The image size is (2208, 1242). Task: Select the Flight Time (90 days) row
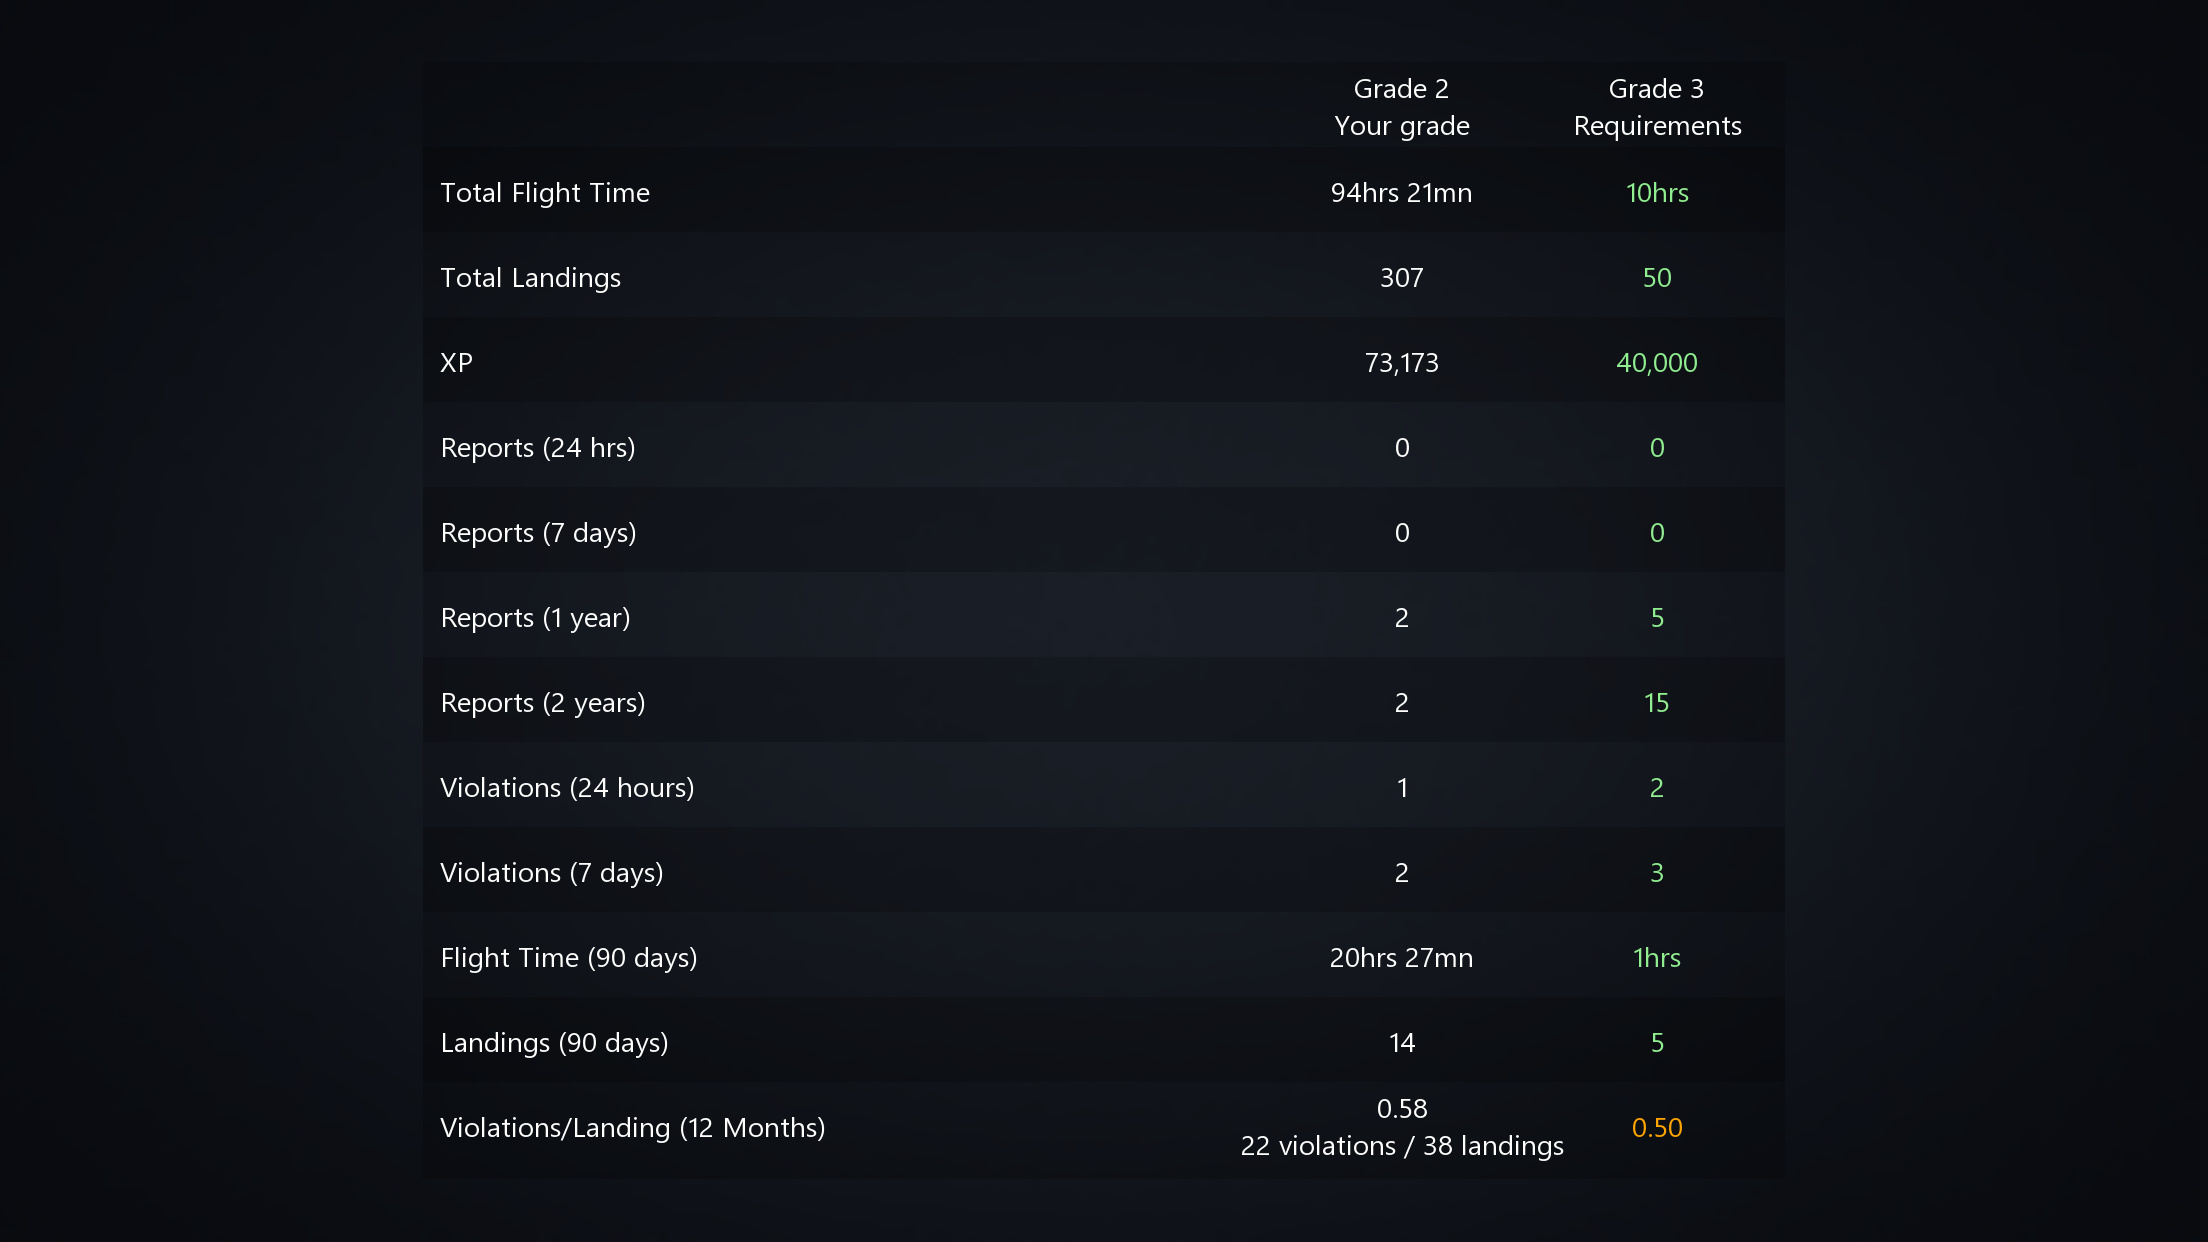click(x=1103, y=957)
